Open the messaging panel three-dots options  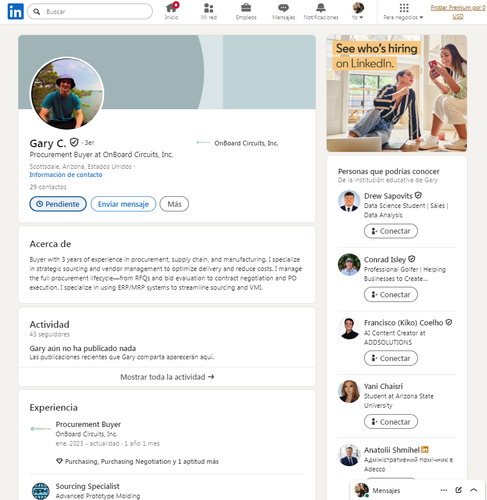click(x=443, y=490)
